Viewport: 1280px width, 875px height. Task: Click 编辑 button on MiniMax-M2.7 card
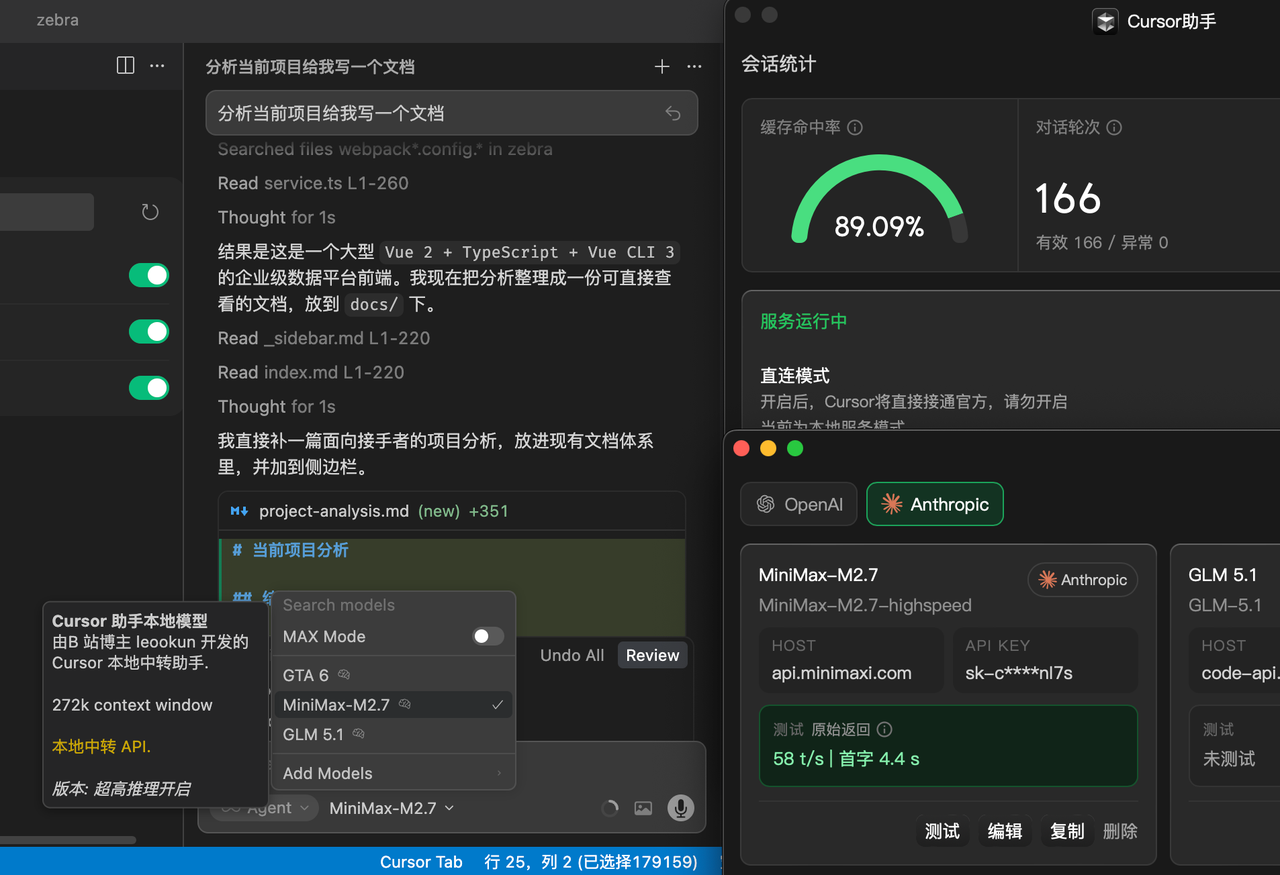click(1005, 831)
